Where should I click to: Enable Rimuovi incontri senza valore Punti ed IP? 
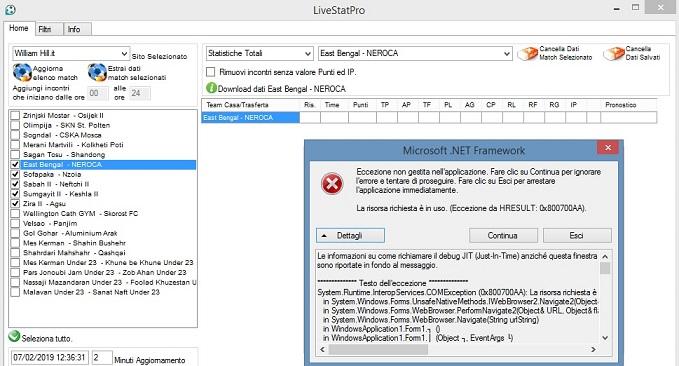(210, 72)
